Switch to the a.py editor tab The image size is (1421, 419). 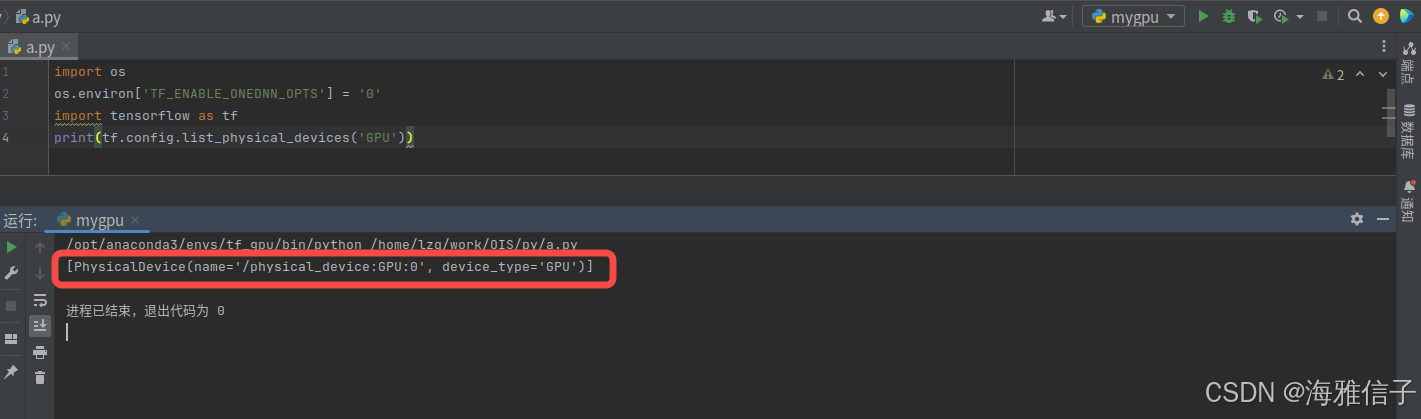[40, 47]
